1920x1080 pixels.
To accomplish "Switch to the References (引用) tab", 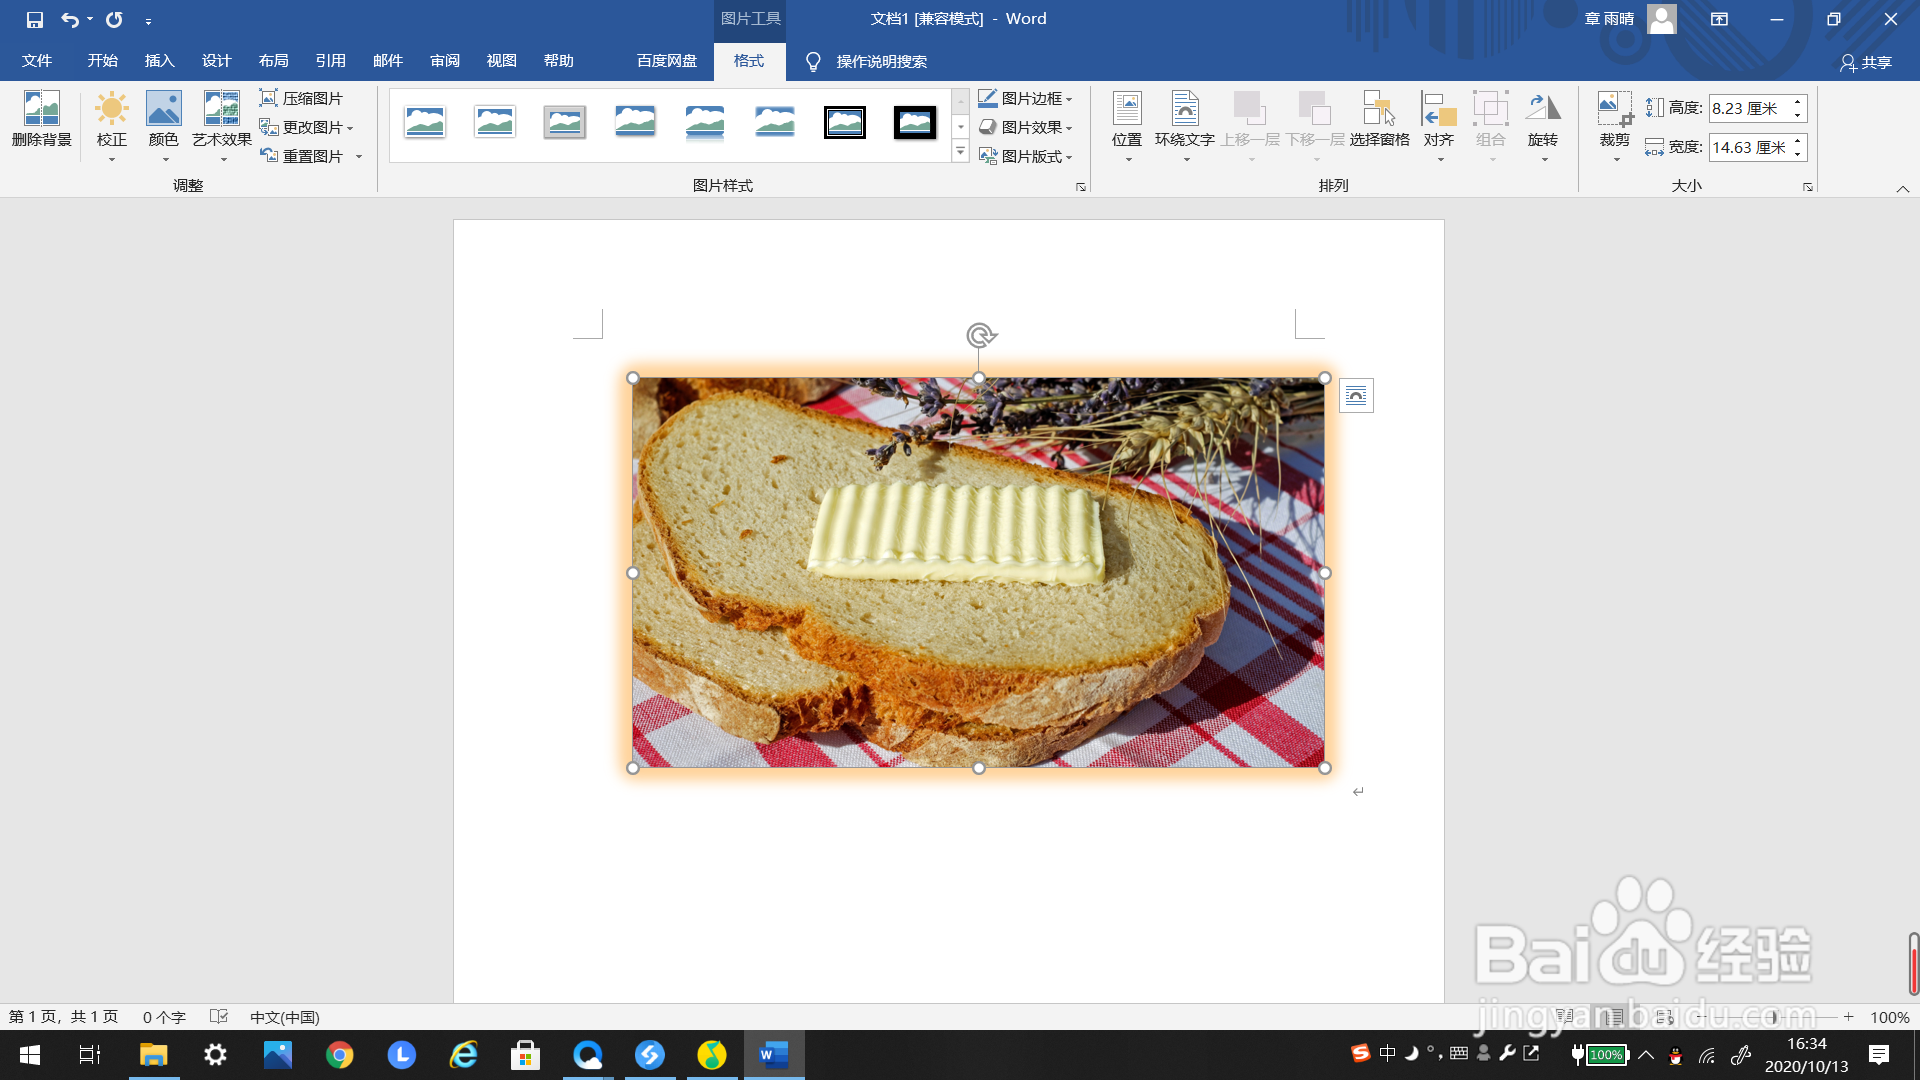I will pos(331,61).
